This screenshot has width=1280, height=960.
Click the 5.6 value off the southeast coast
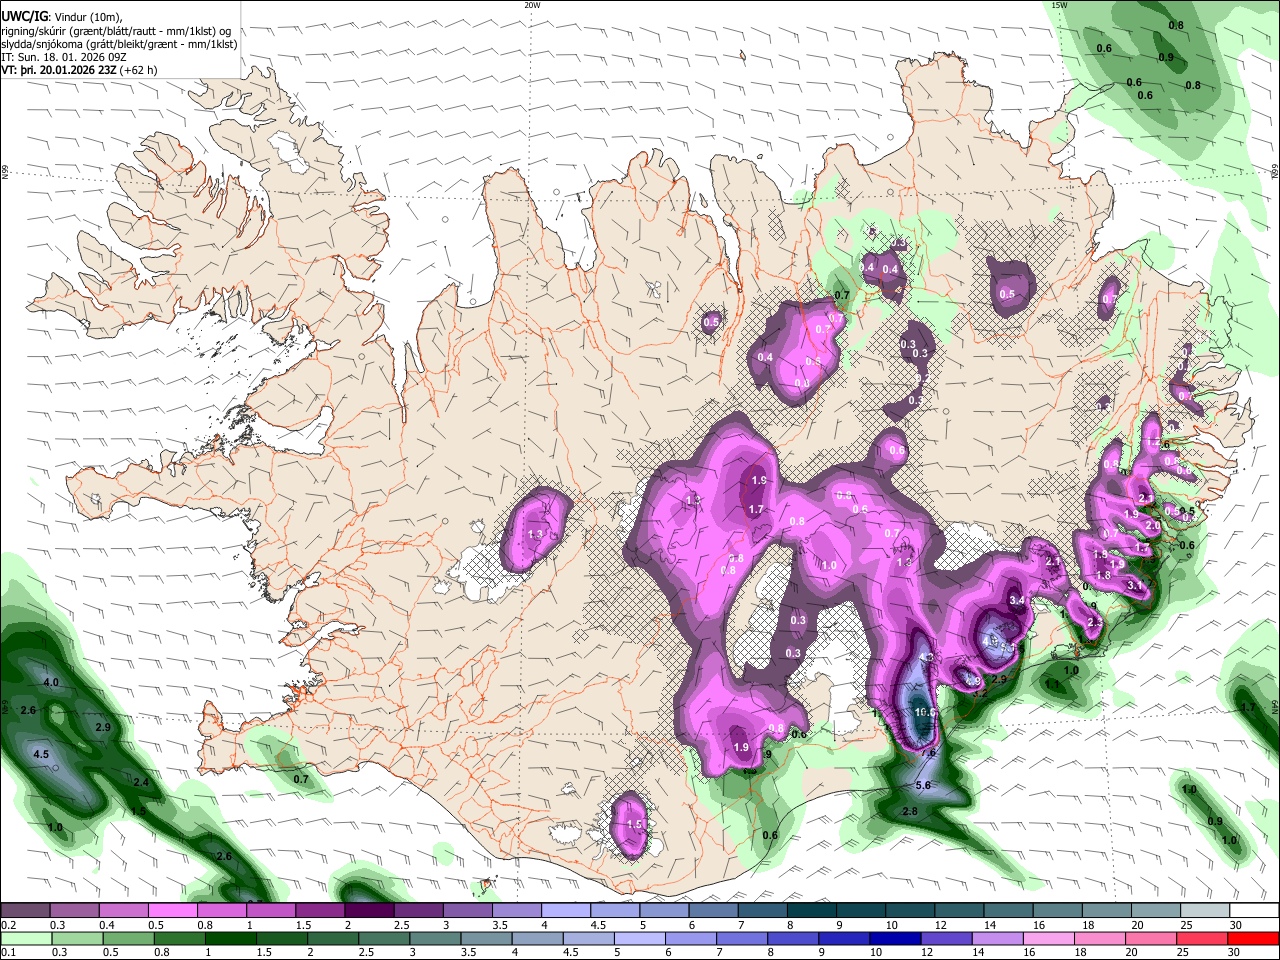(x=923, y=785)
